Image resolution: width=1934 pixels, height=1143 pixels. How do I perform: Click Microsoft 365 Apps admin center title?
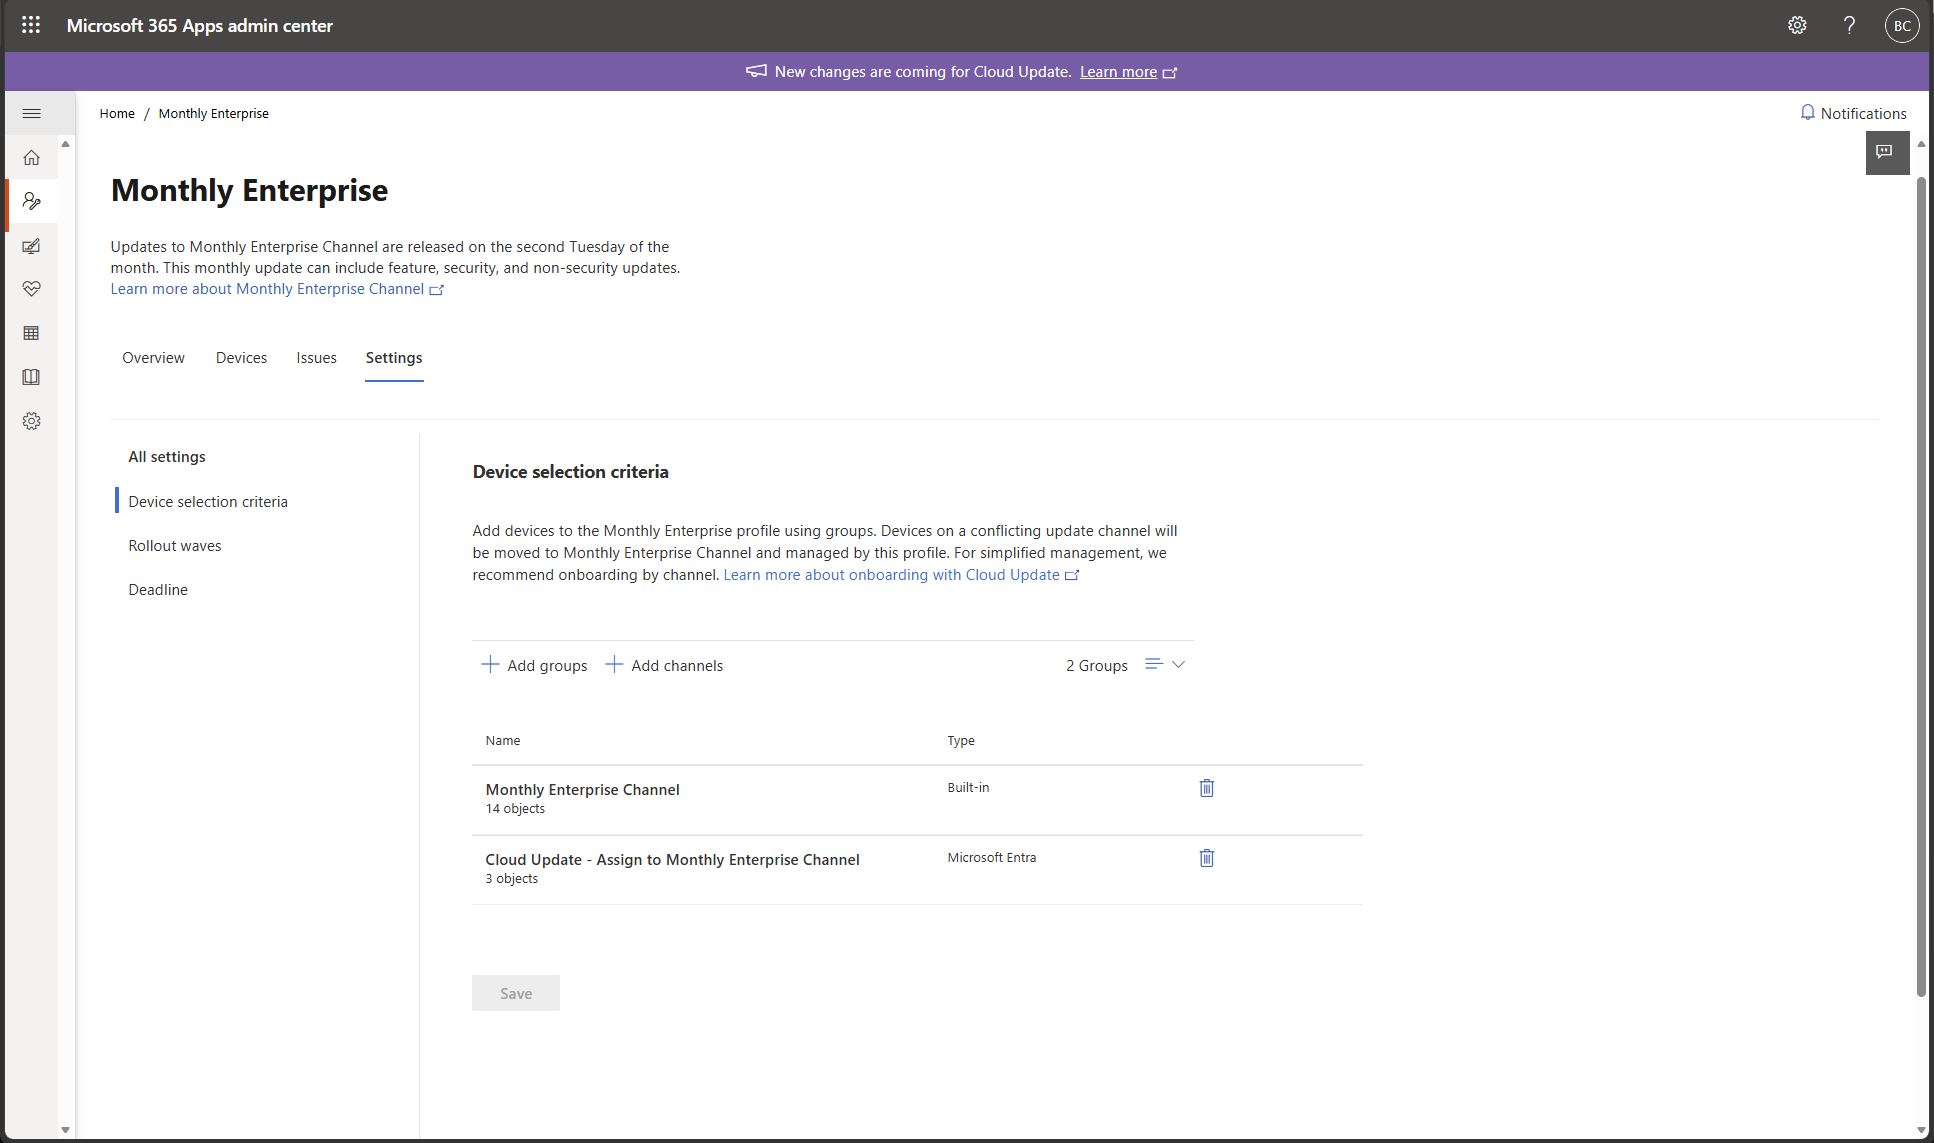(200, 25)
